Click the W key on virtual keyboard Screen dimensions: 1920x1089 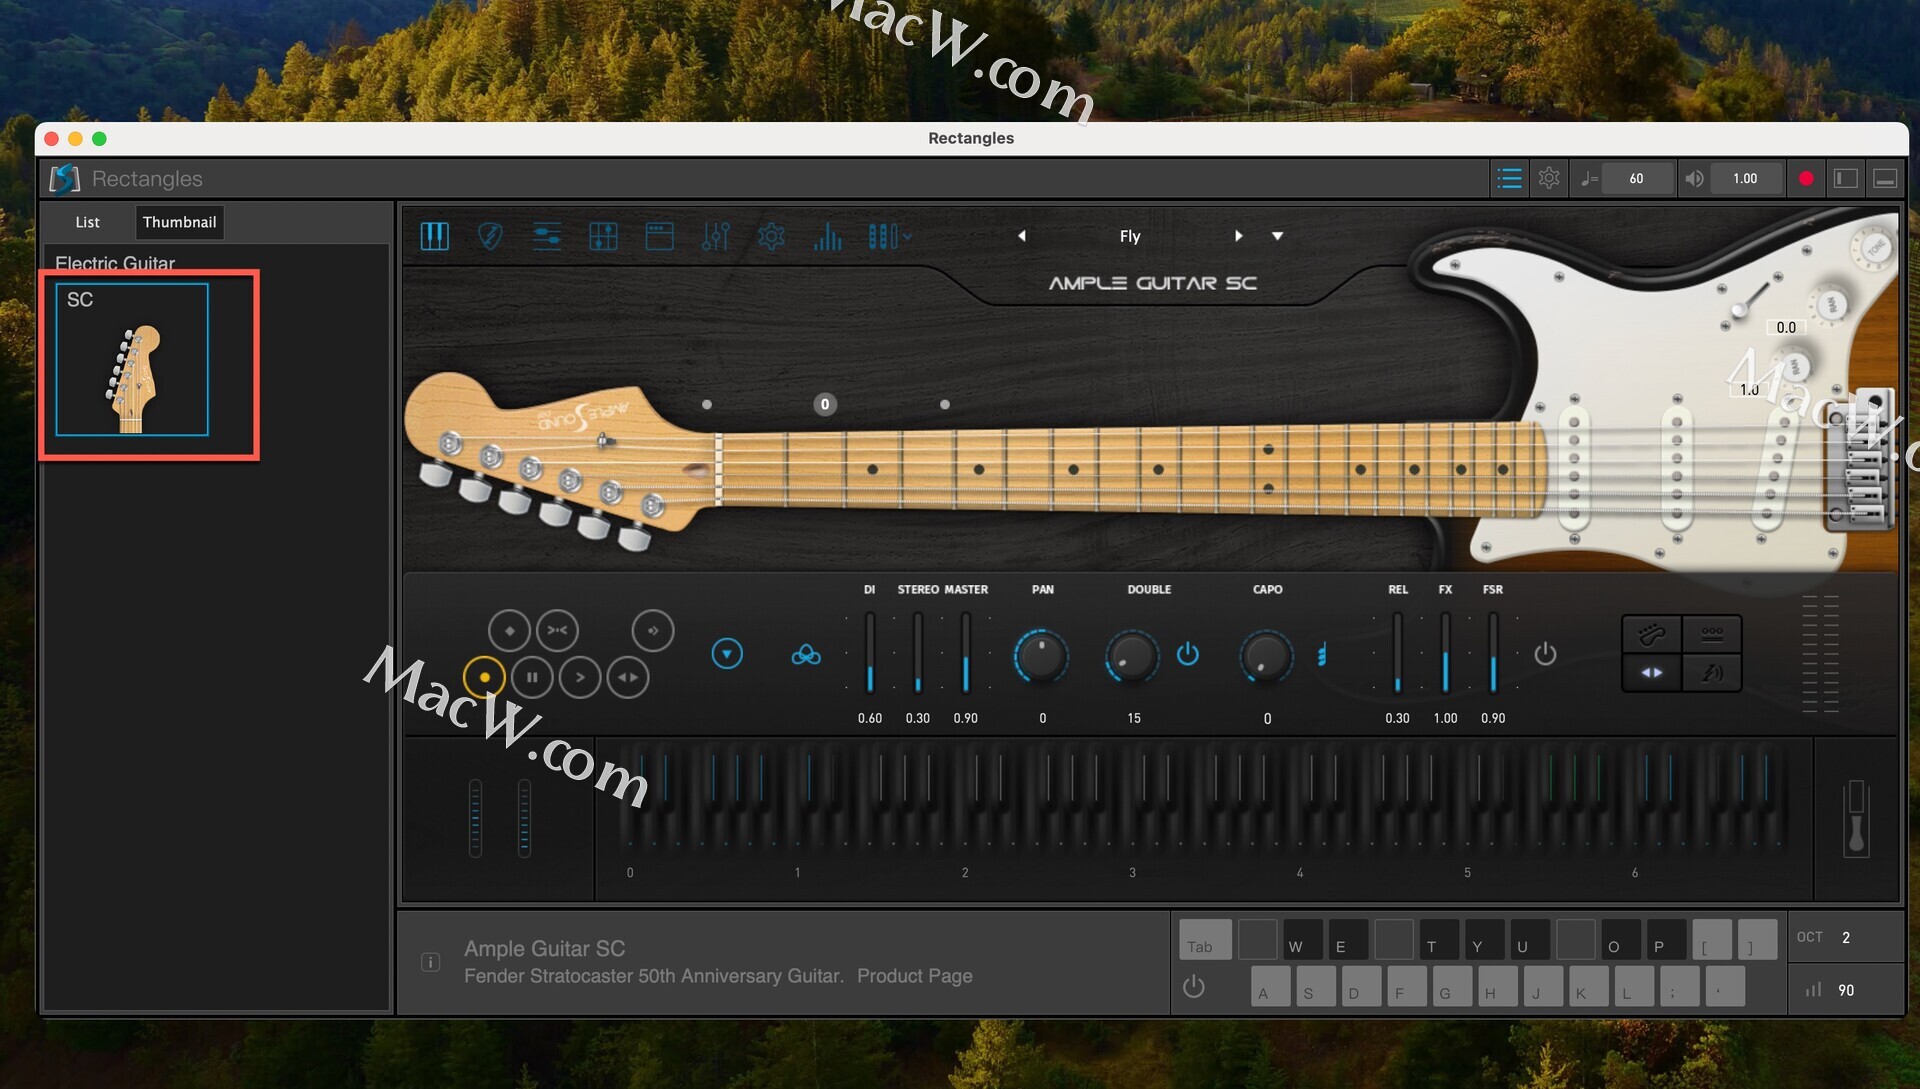coord(1303,940)
